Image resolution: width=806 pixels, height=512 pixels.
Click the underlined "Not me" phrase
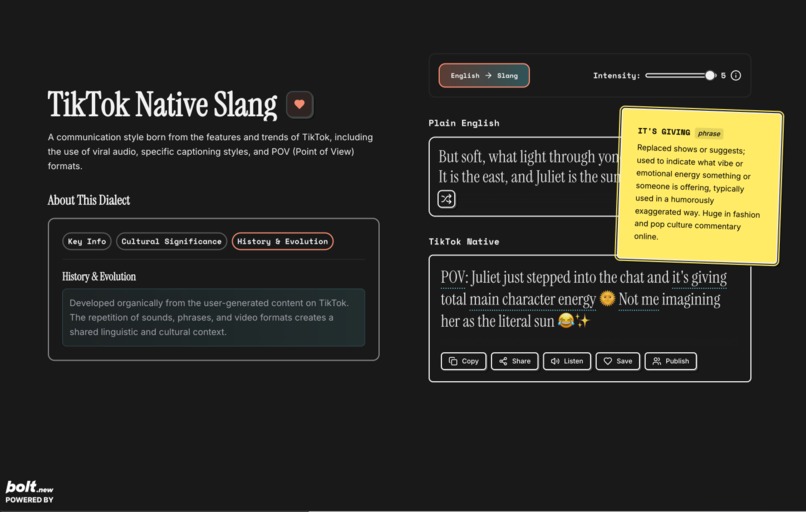pos(638,300)
